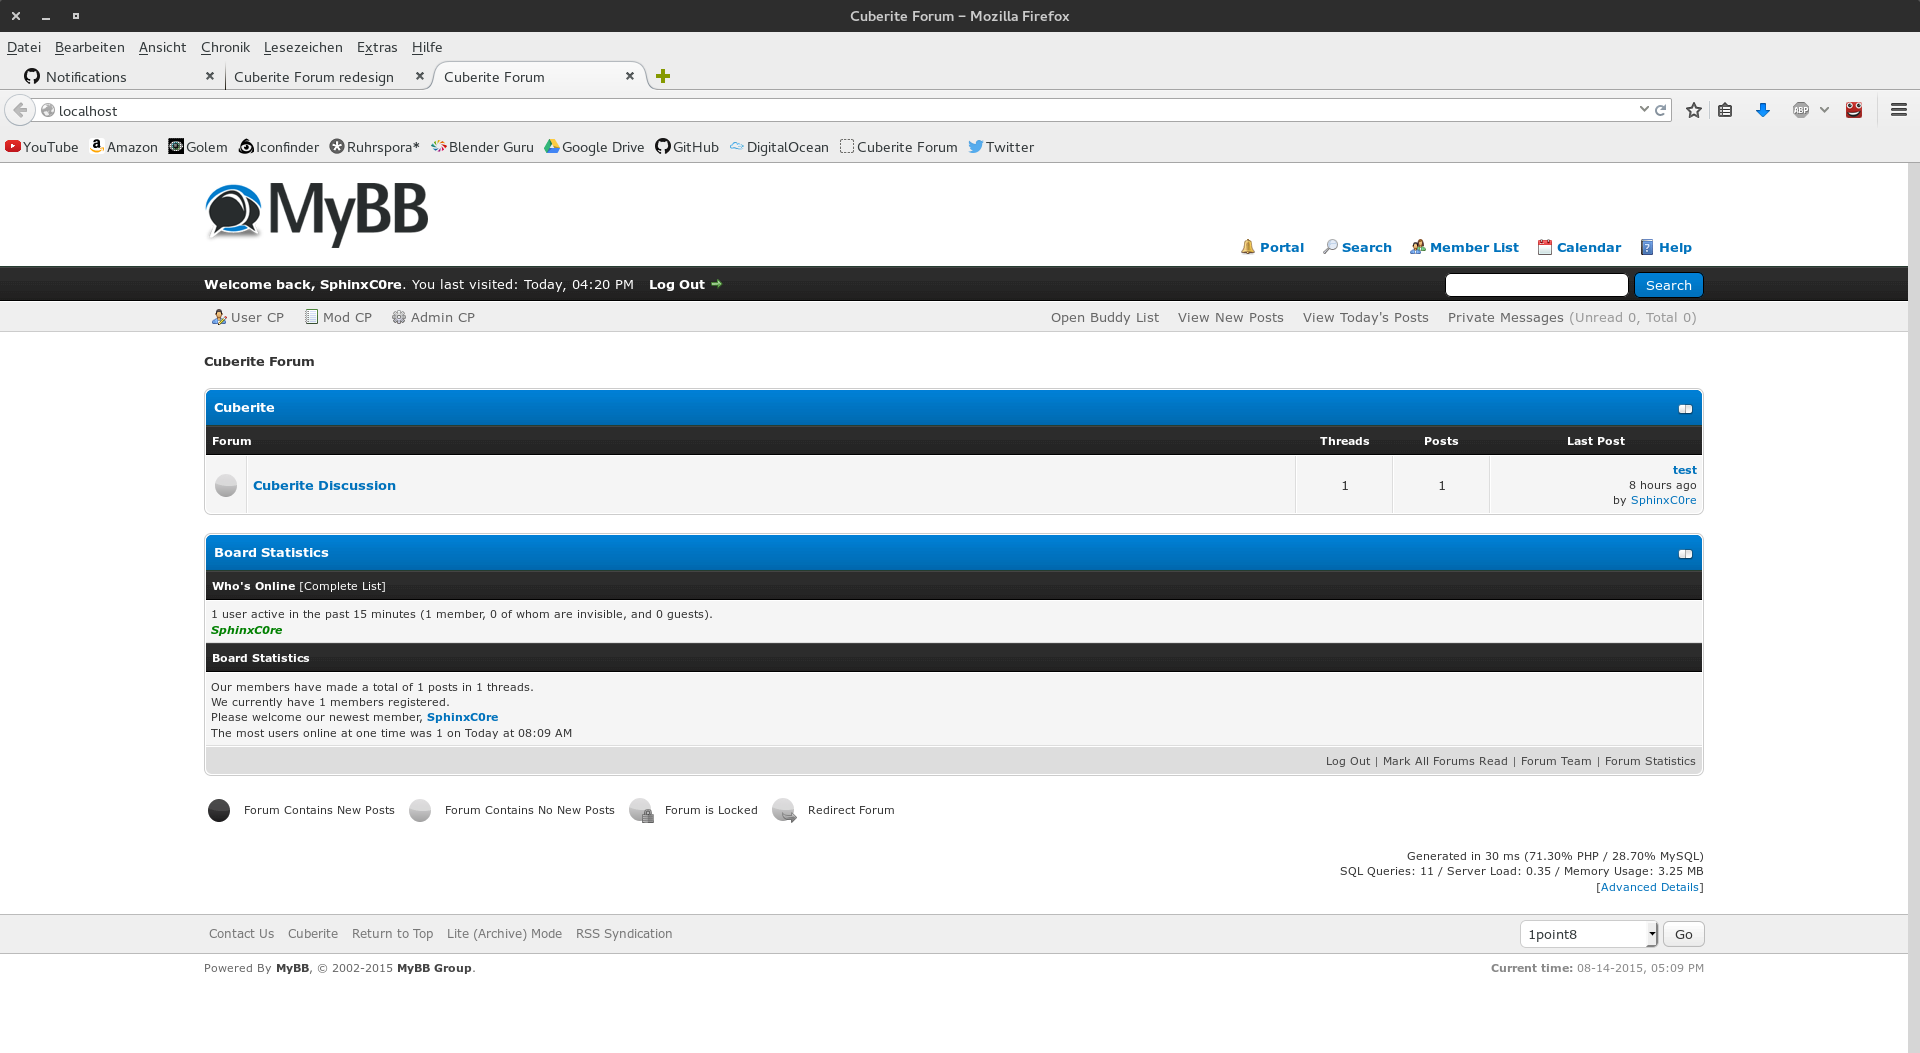Image resolution: width=1920 pixels, height=1053 pixels.
Task: Open the 1point8 theme dropdown
Action: [1589, 934]
